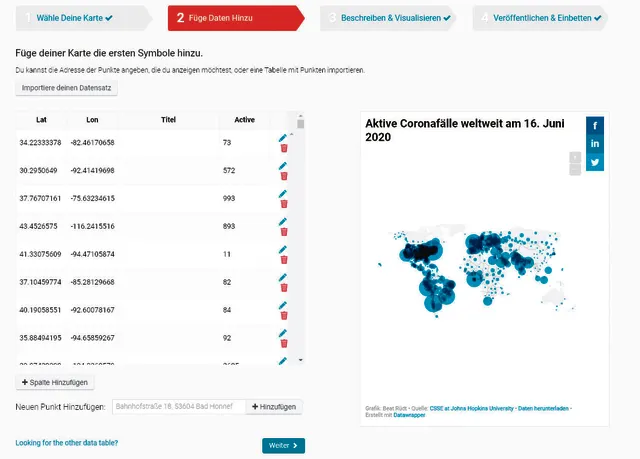The height and width of the screenshot is (459, 640).
Task: Share the map on LinkedIn
Action: pyautogui.click(x=595, y=144)
